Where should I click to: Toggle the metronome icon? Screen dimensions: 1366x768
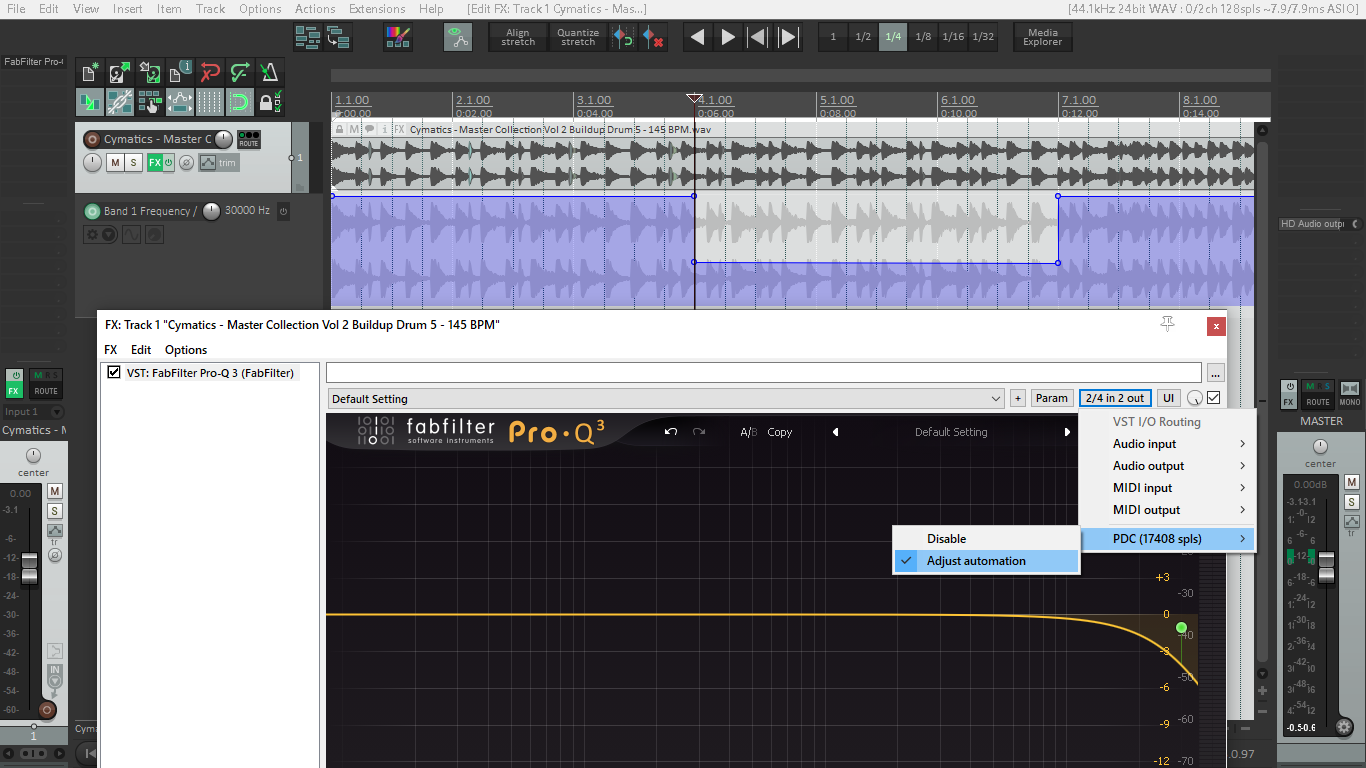(270, 72)
